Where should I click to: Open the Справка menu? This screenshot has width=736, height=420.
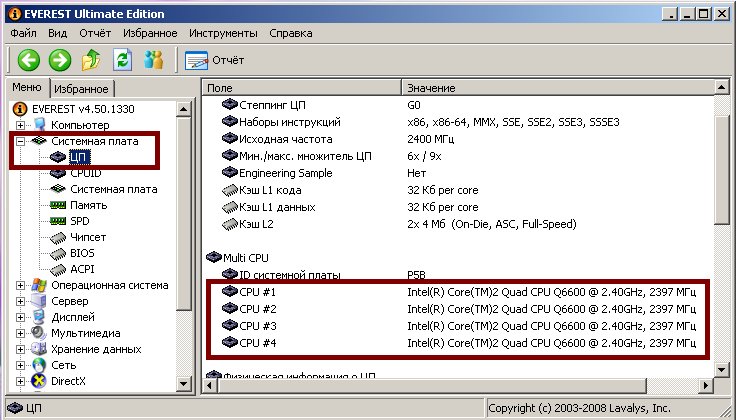291,33
